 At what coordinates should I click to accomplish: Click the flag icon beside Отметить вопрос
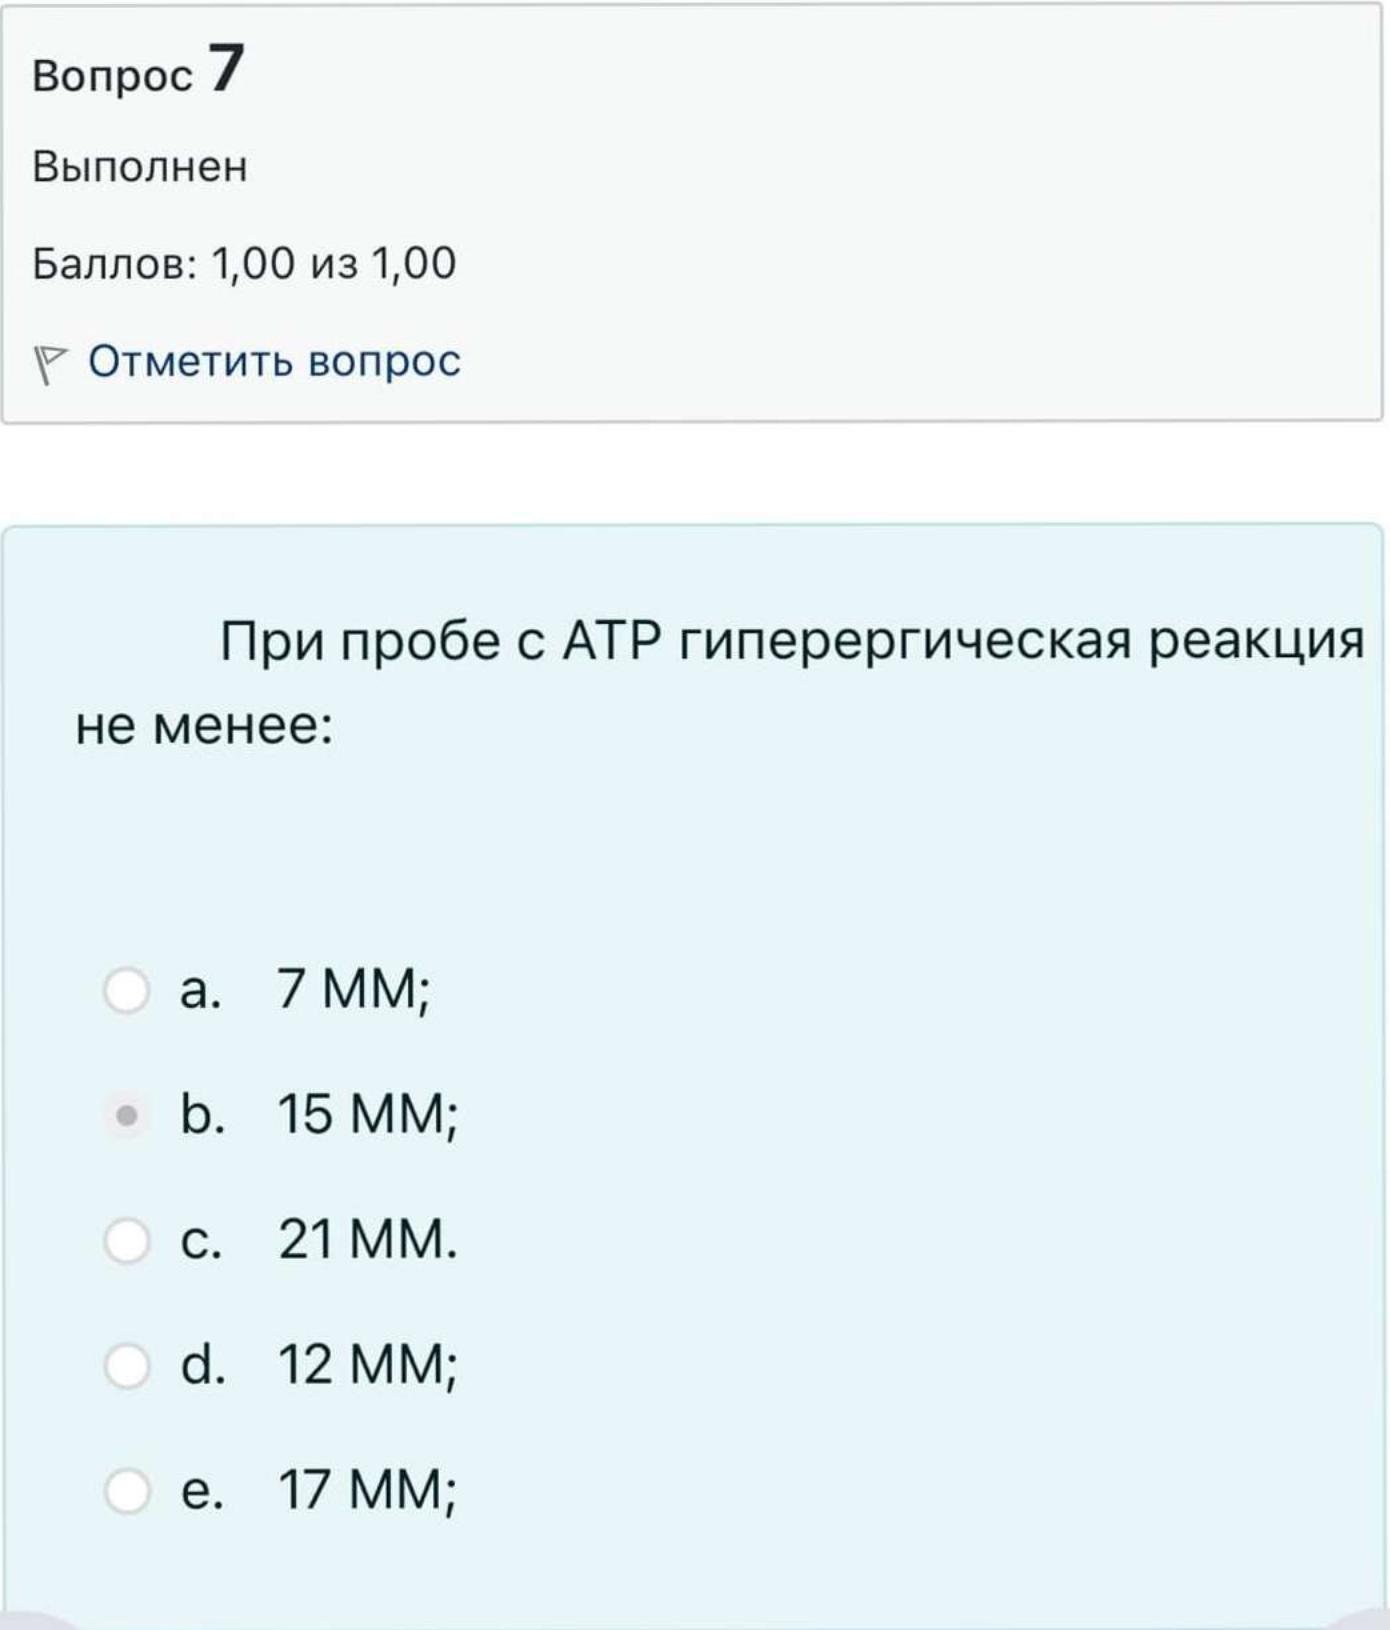[x=50, y=365]
